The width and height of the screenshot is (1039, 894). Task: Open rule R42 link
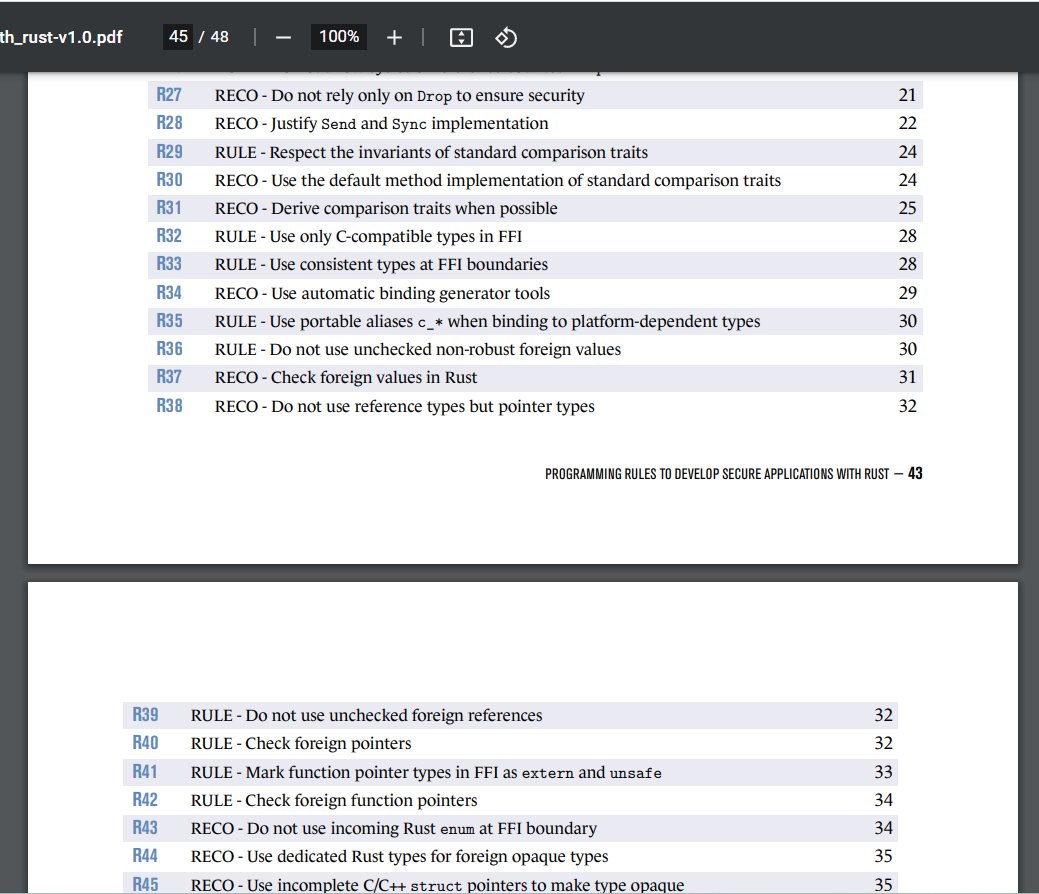click(x=145, y=800)
